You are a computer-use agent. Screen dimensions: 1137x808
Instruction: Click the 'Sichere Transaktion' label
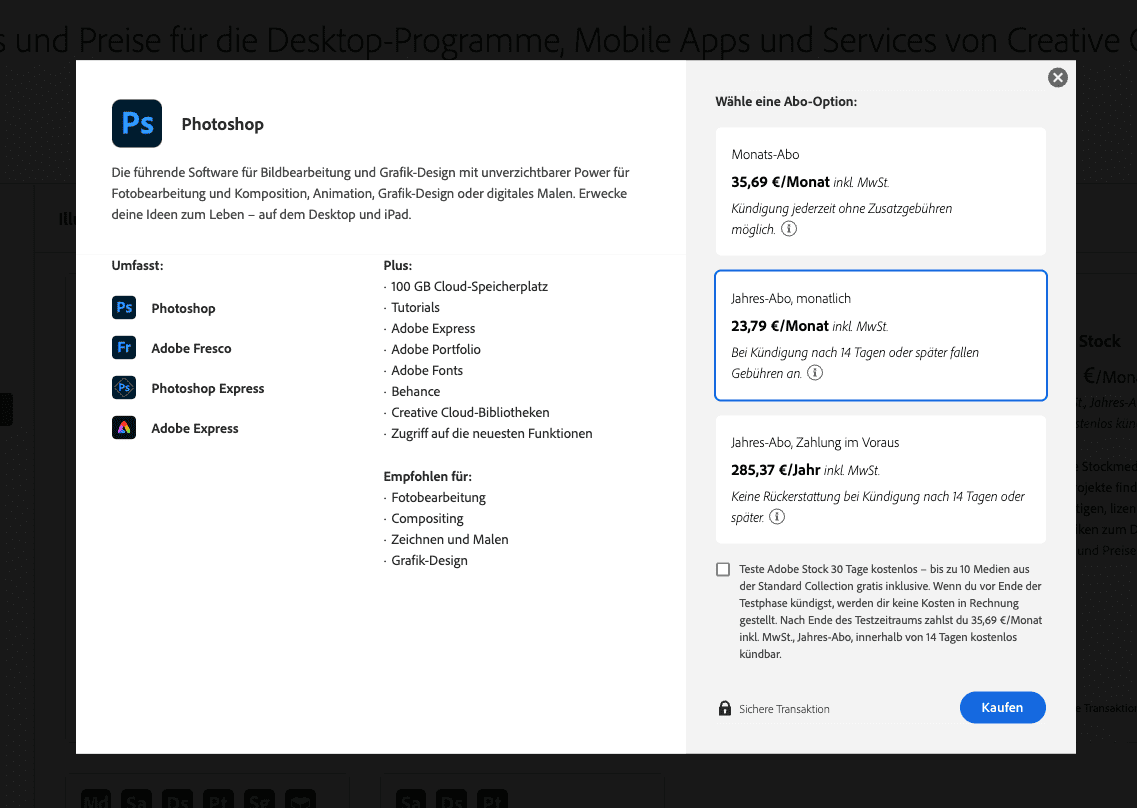[784, 709]
